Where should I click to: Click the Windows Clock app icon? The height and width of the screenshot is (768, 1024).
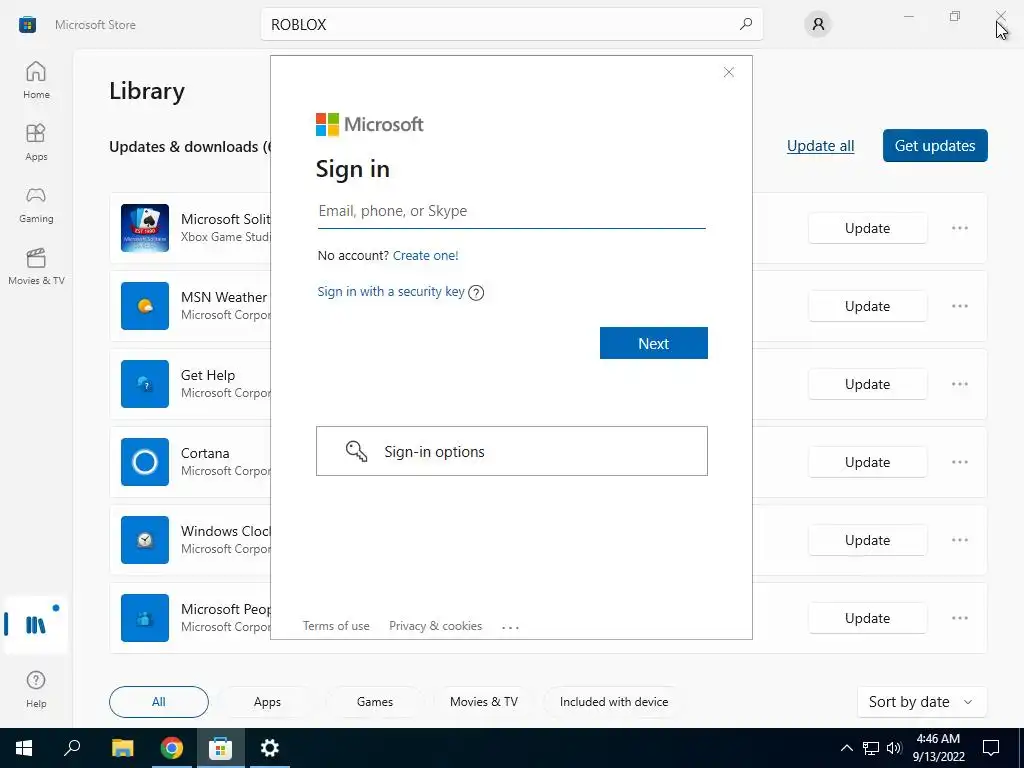tap(145, 540)
